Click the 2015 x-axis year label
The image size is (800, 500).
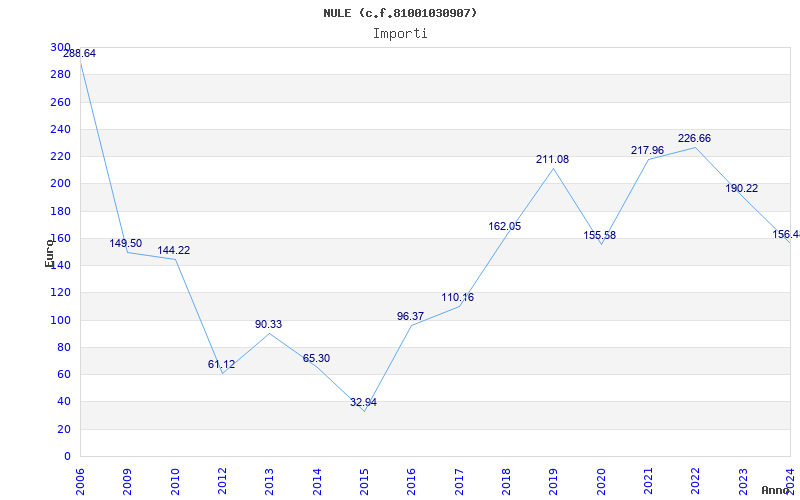[364, 482]
